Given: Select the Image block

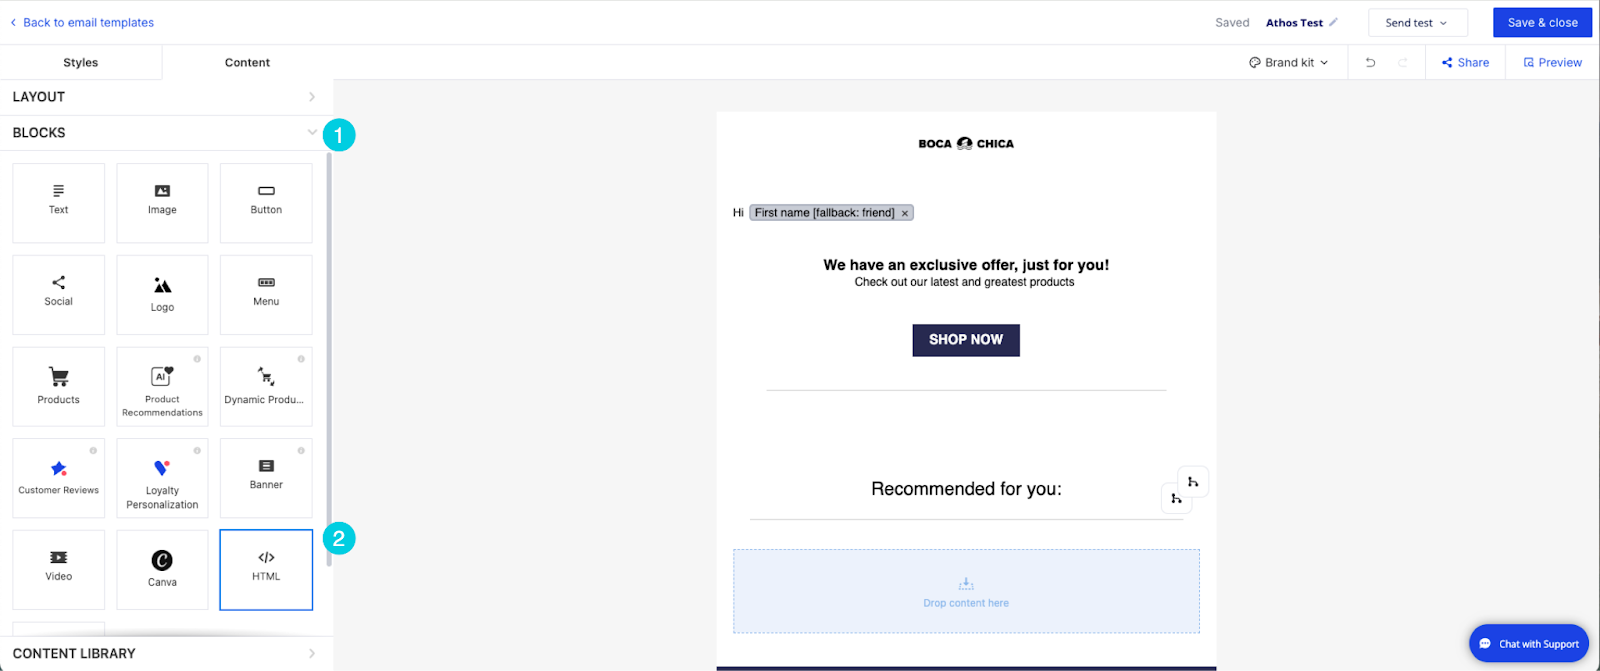Looking at the screenshot, I should [x=162, y=203].
